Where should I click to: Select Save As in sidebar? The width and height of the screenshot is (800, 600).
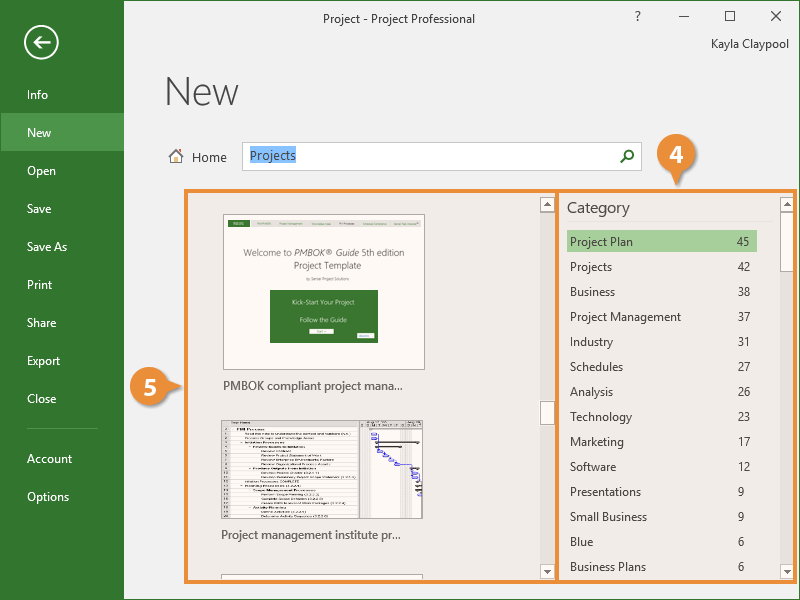(47, 247)
